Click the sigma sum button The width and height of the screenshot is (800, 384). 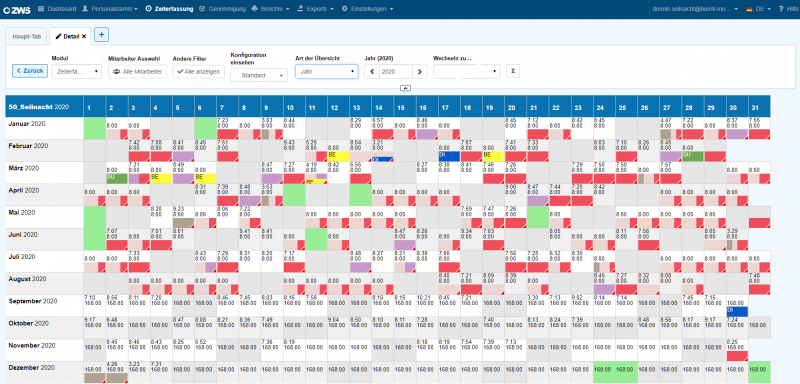(x=512, y=71)
